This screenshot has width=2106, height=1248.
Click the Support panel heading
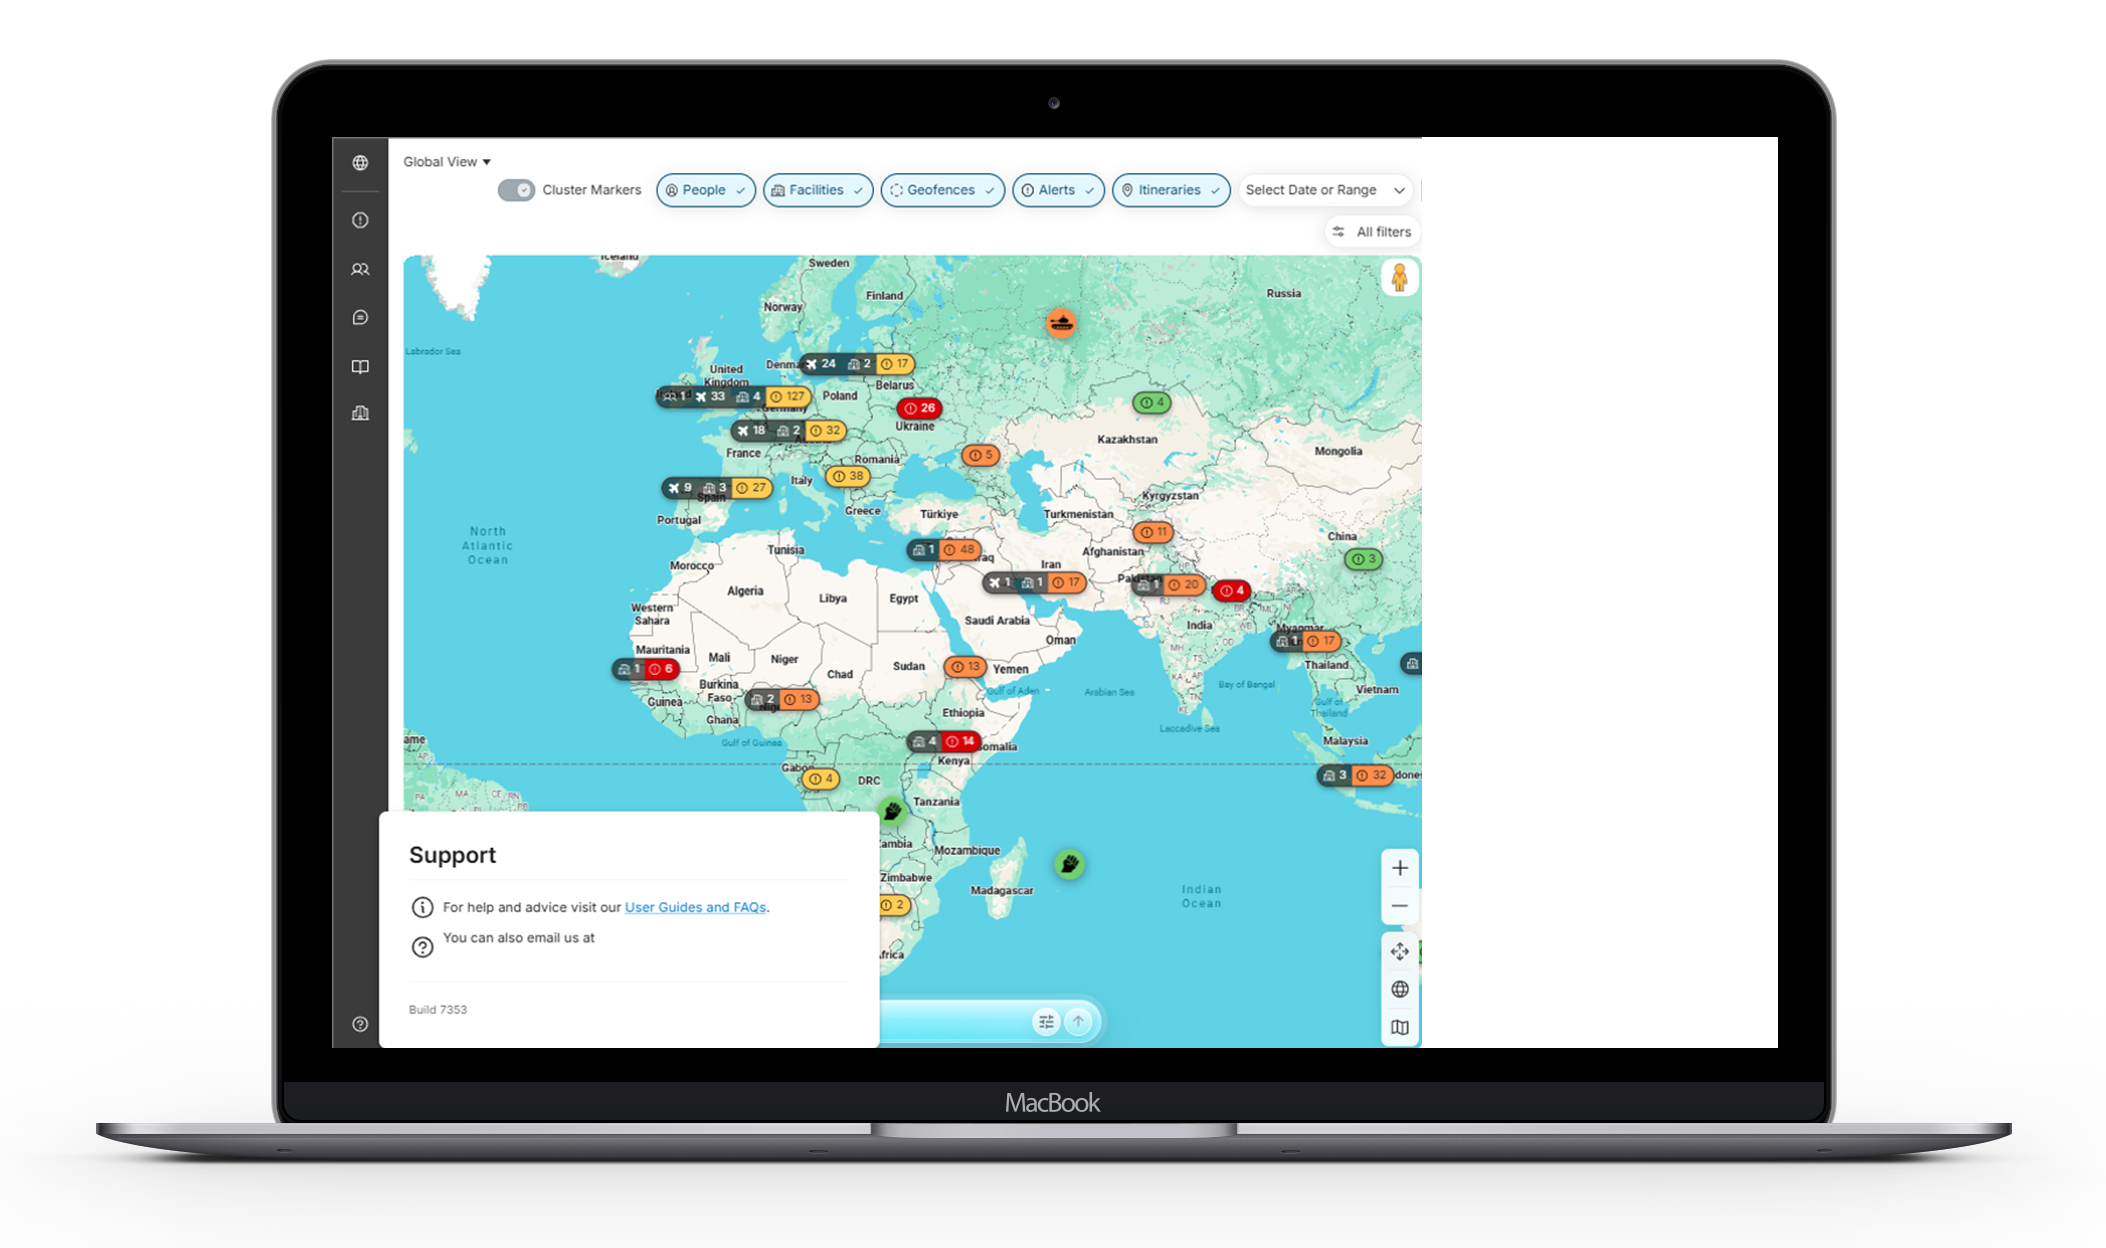click(x=452, y=855)
